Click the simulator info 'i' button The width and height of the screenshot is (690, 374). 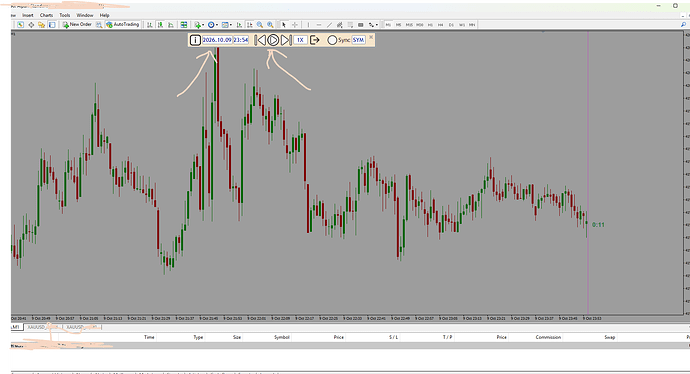coord(195,40)
